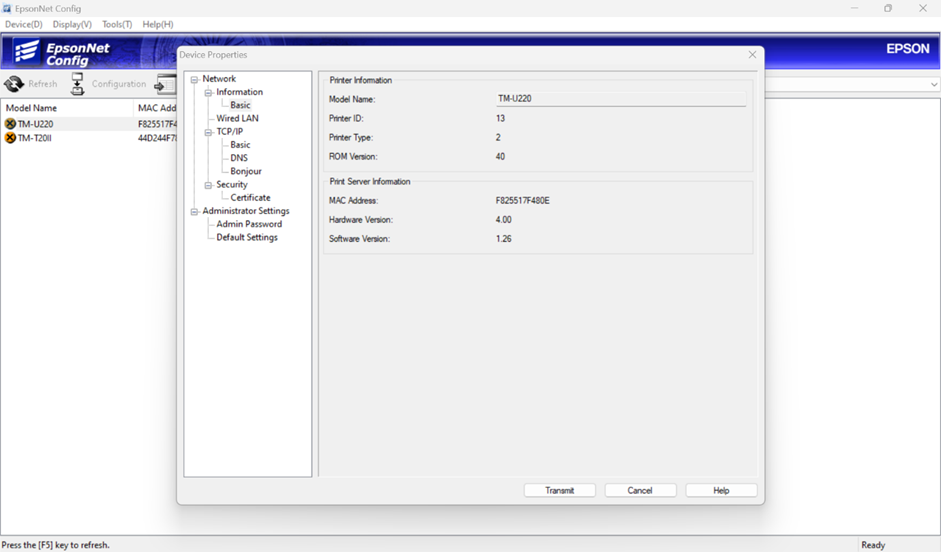
Task: Click the EpsonNet Config title bar app icon
Action: point(7,8)
